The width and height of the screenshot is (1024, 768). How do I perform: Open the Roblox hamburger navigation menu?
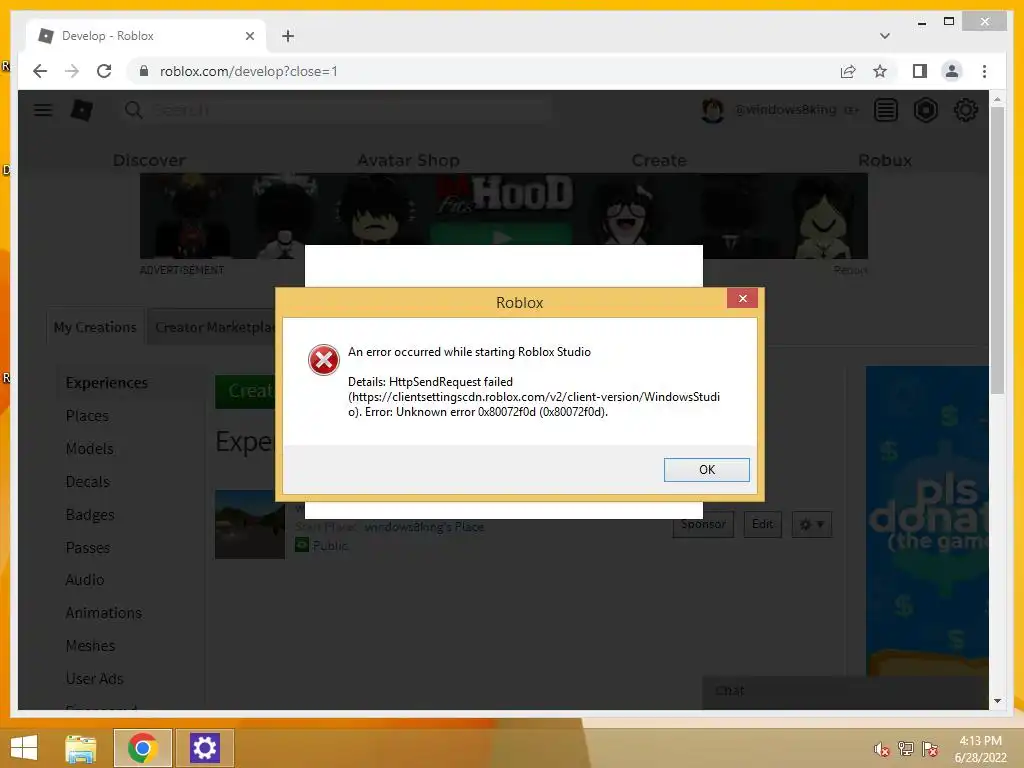43,110
